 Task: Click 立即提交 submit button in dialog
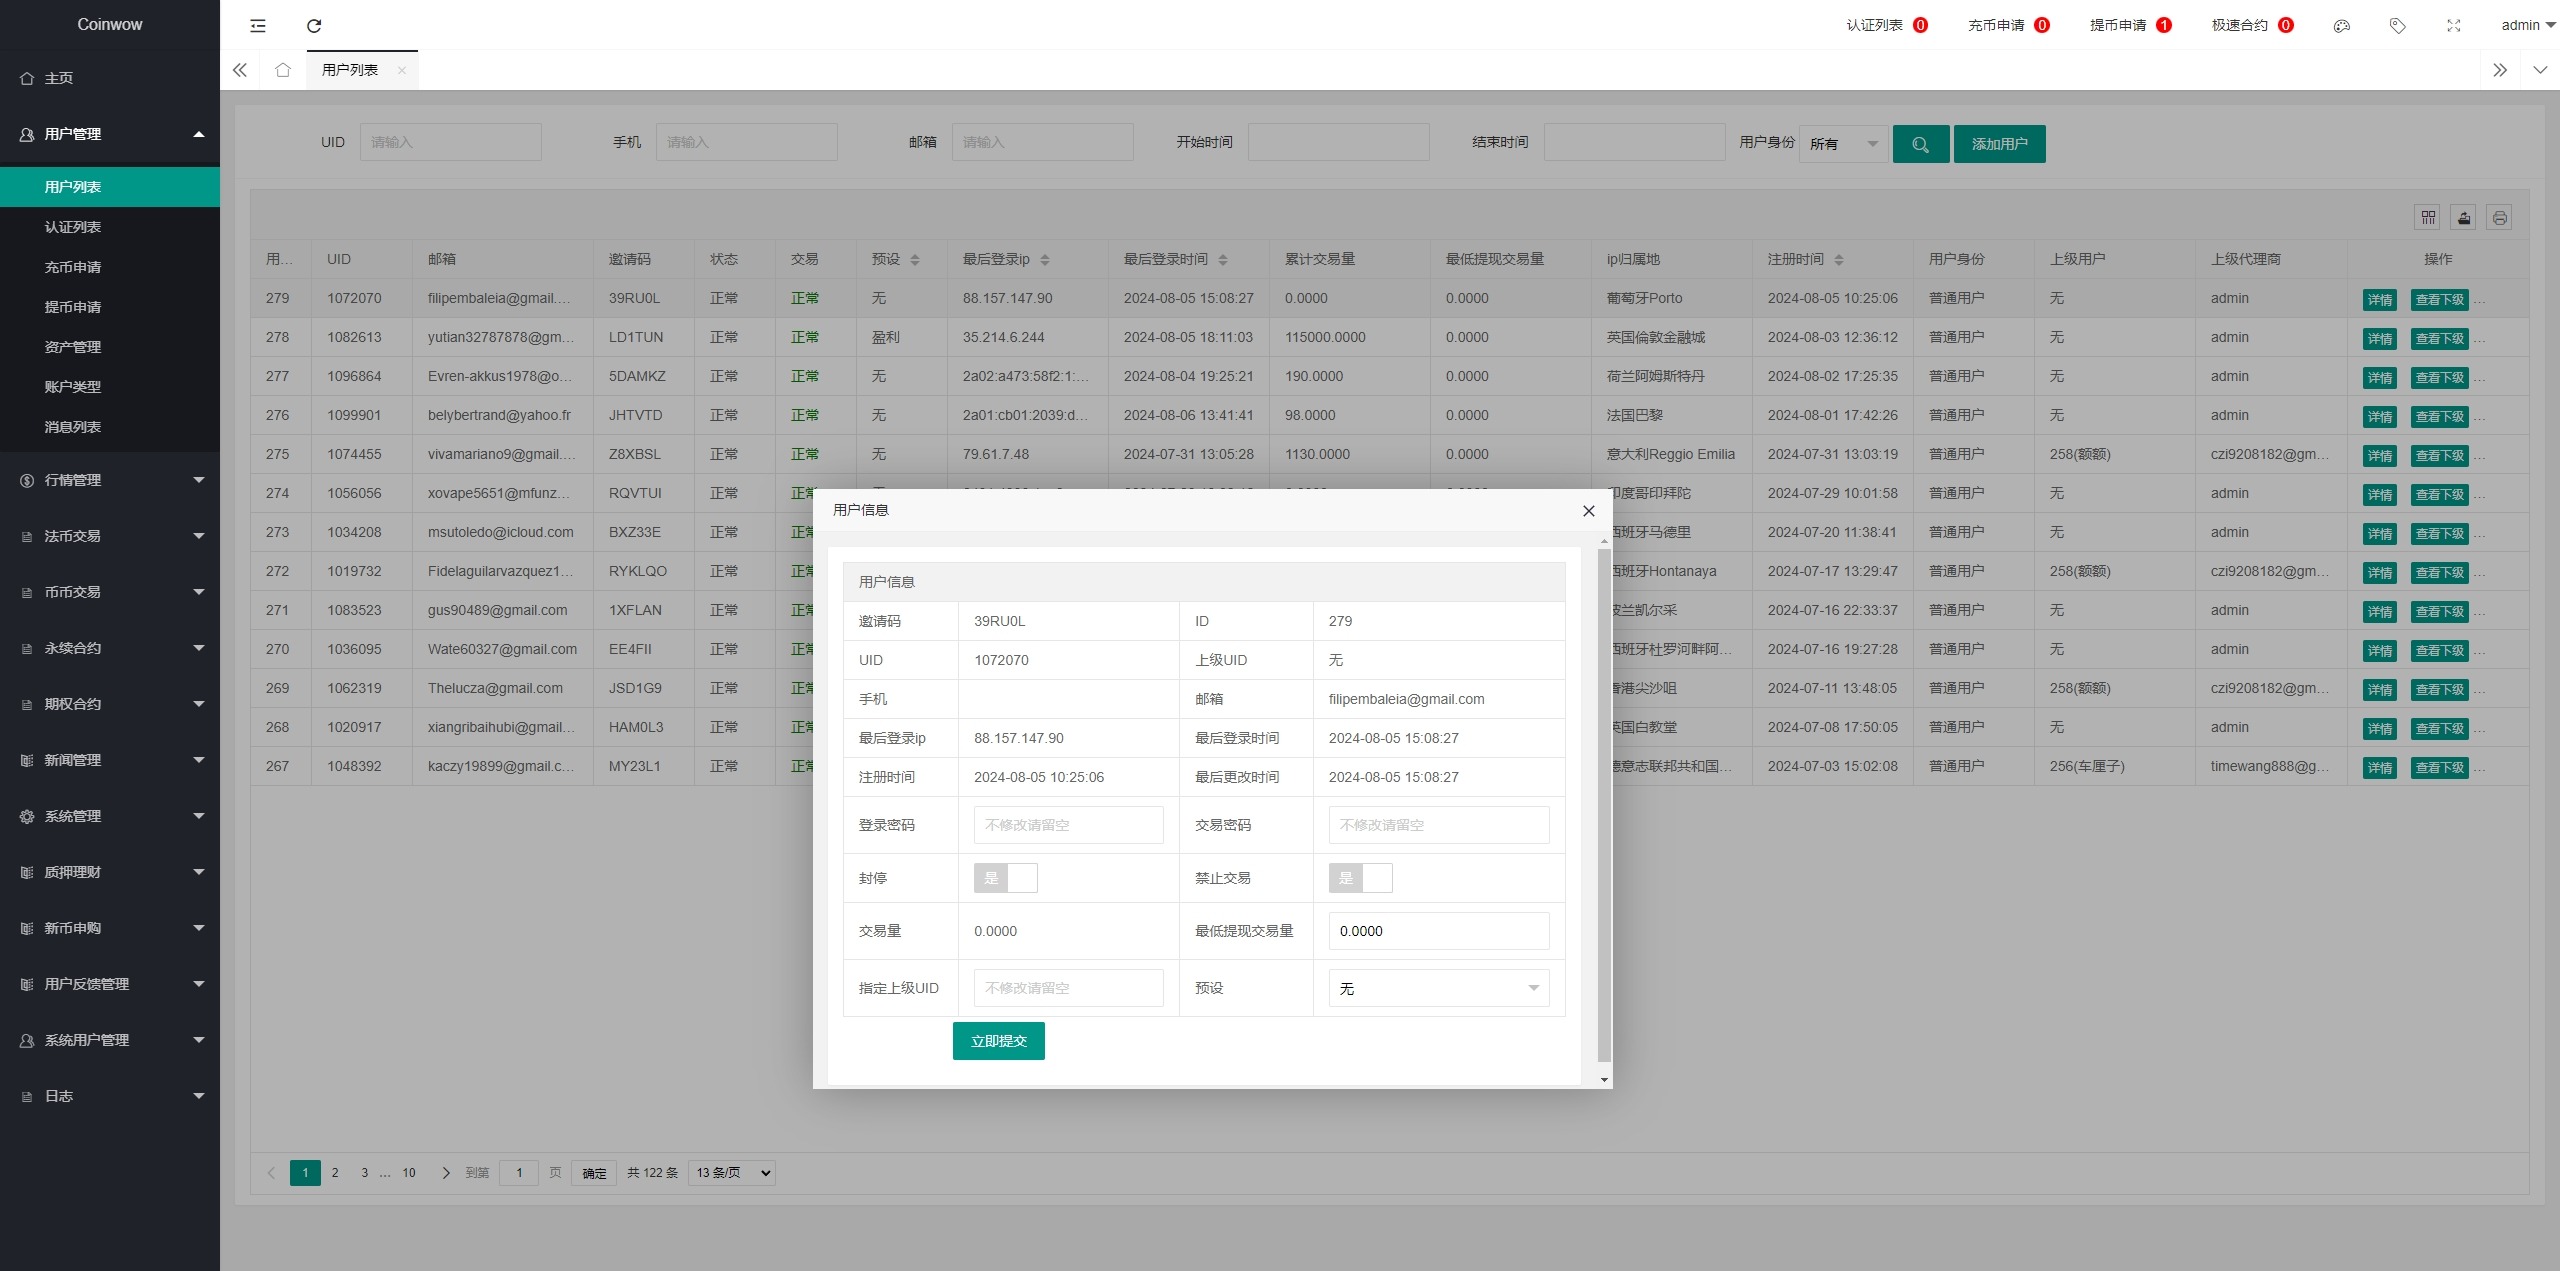coord(999,1041)
